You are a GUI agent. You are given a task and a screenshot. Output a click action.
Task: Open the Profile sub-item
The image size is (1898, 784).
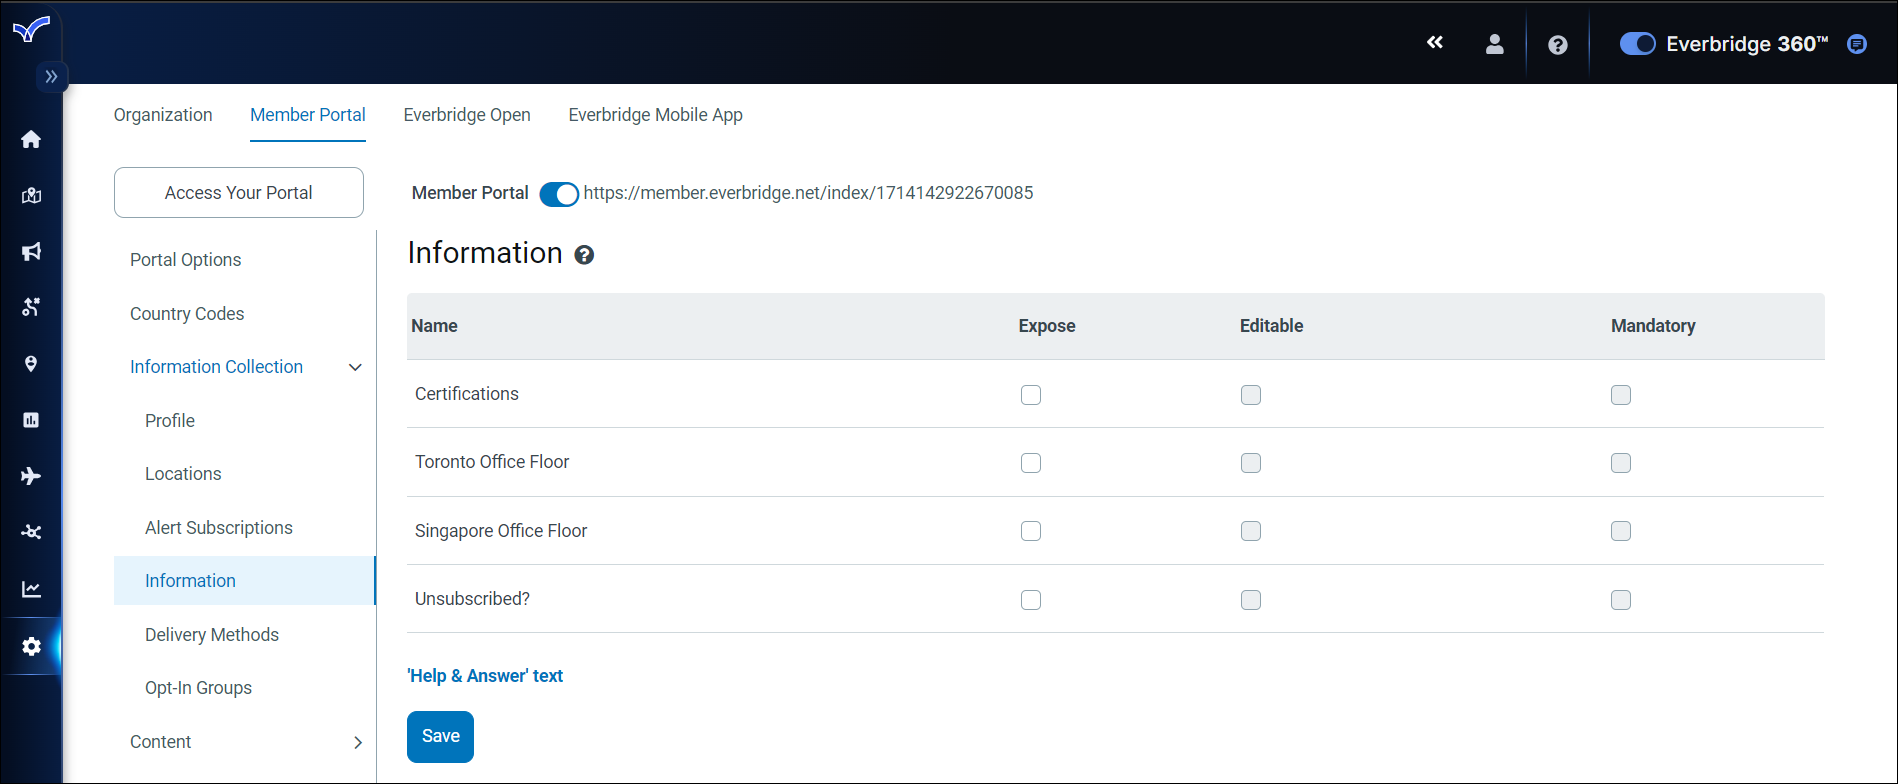pos(170,421)
